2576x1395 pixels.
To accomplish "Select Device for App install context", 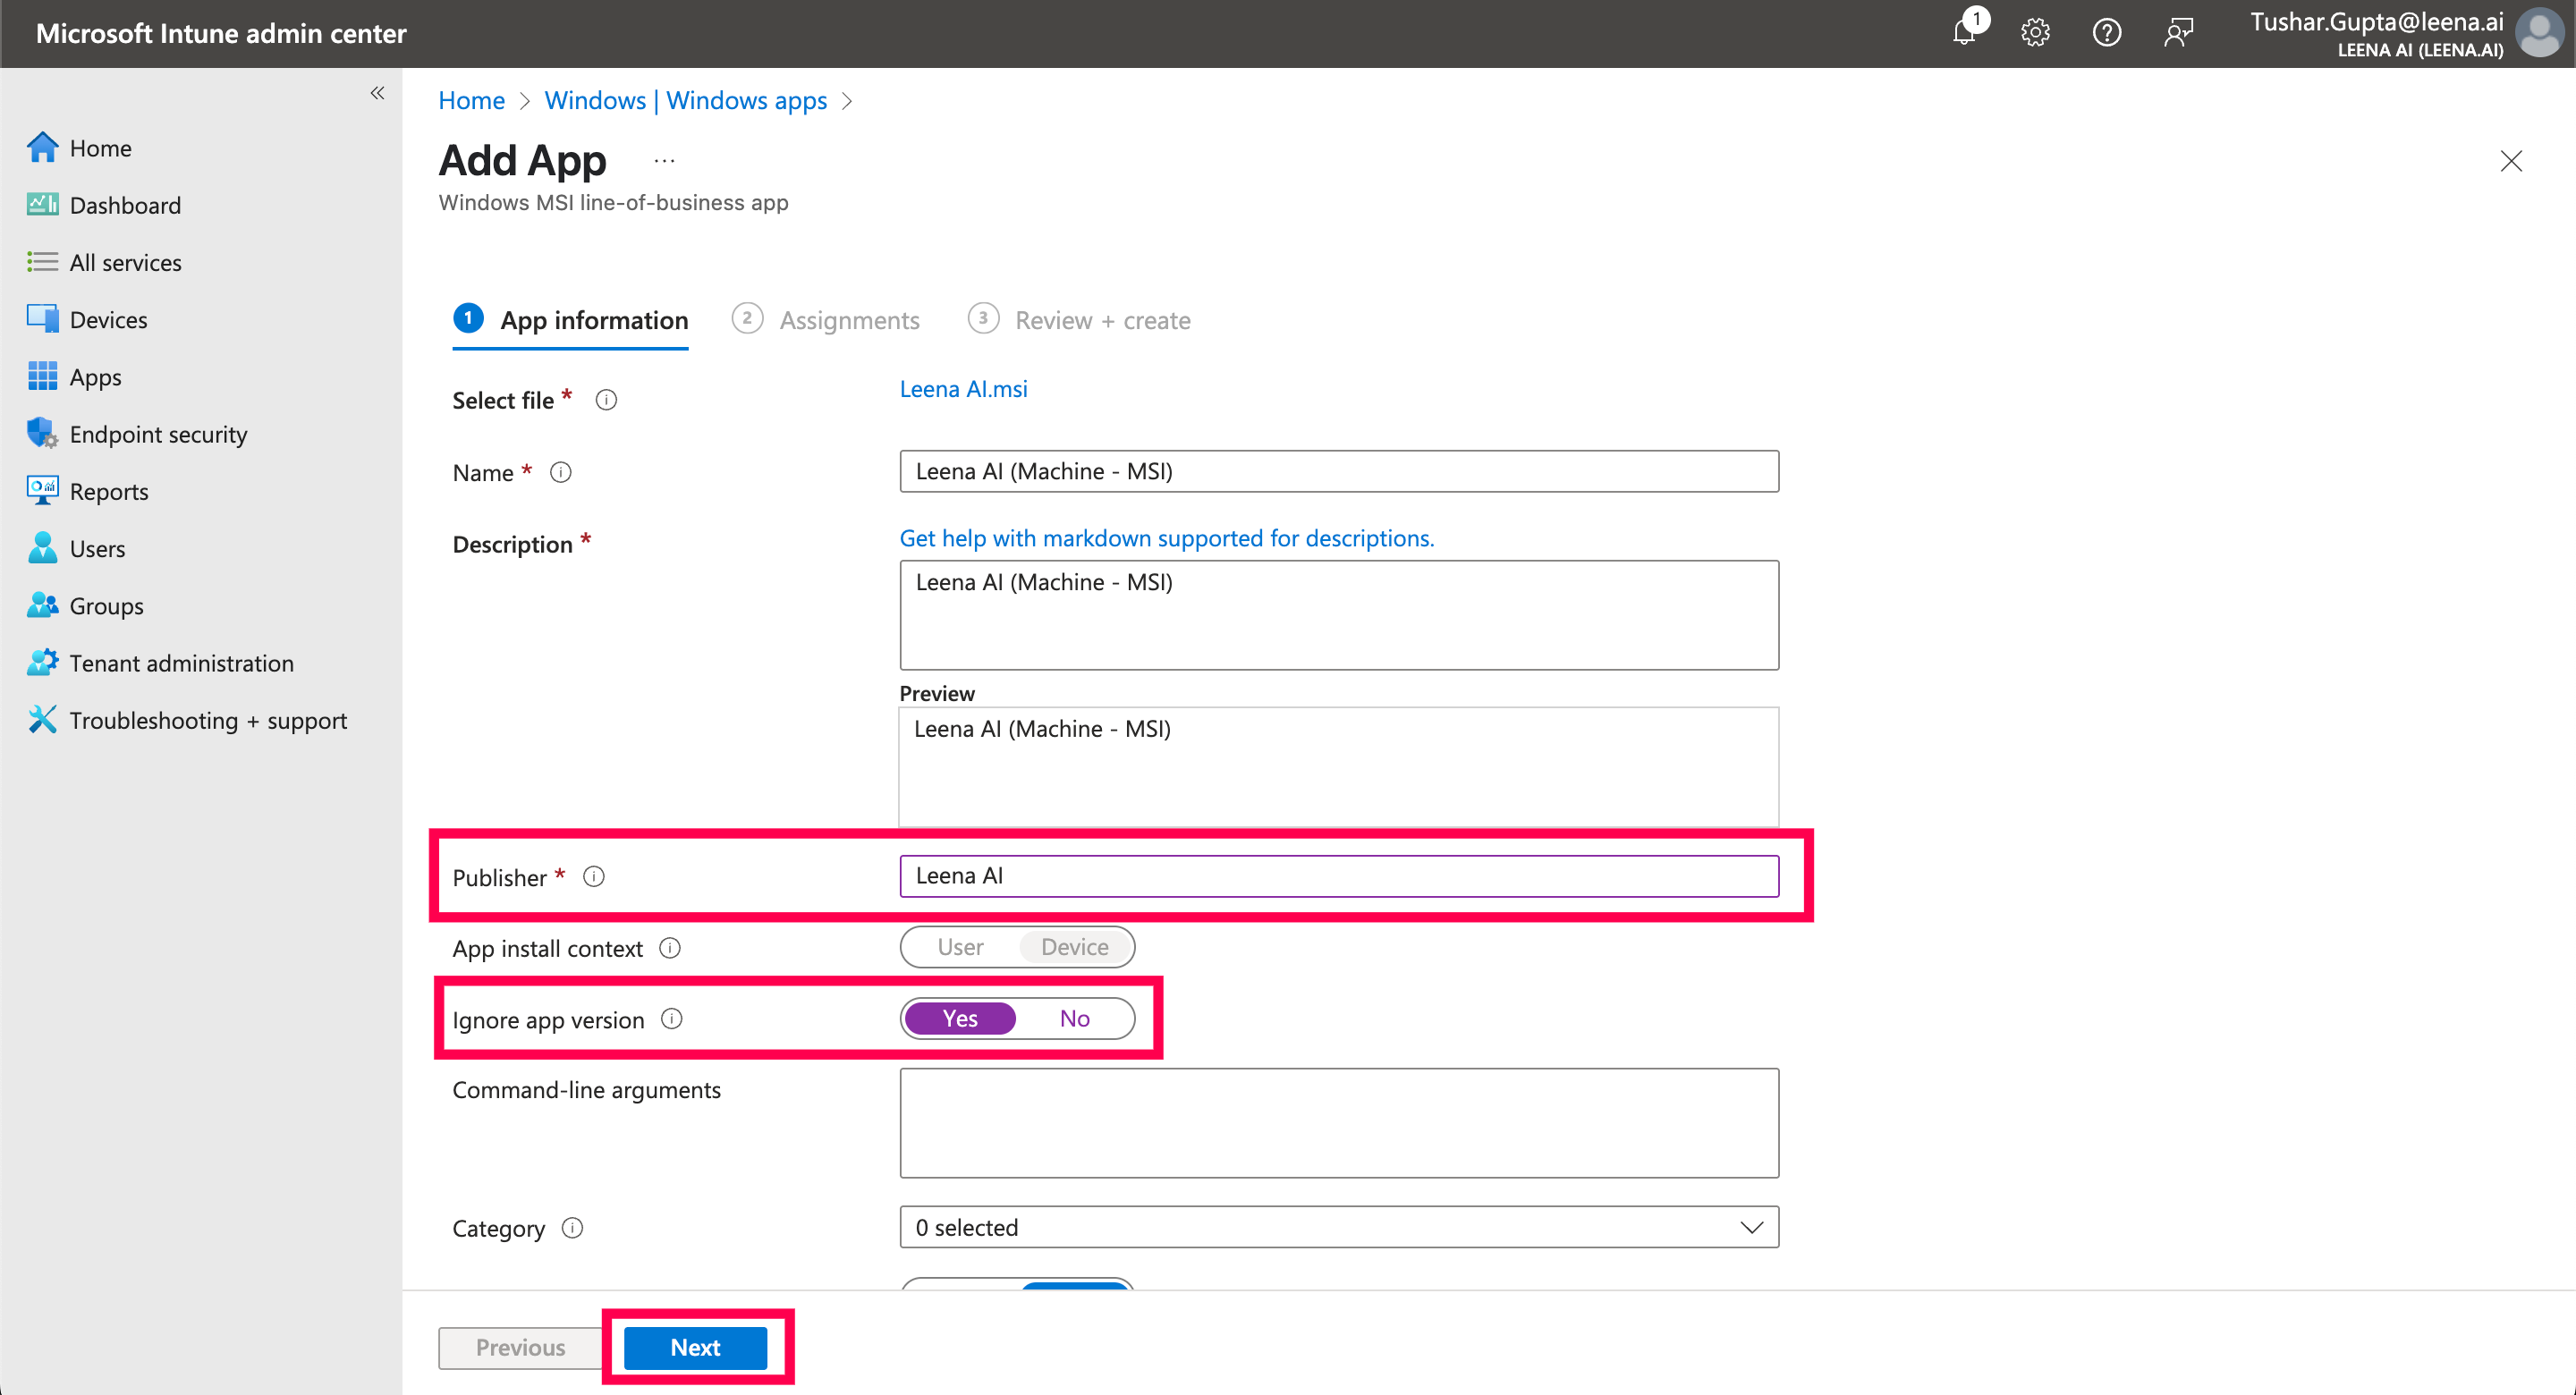I will (x=1074, y=947).
